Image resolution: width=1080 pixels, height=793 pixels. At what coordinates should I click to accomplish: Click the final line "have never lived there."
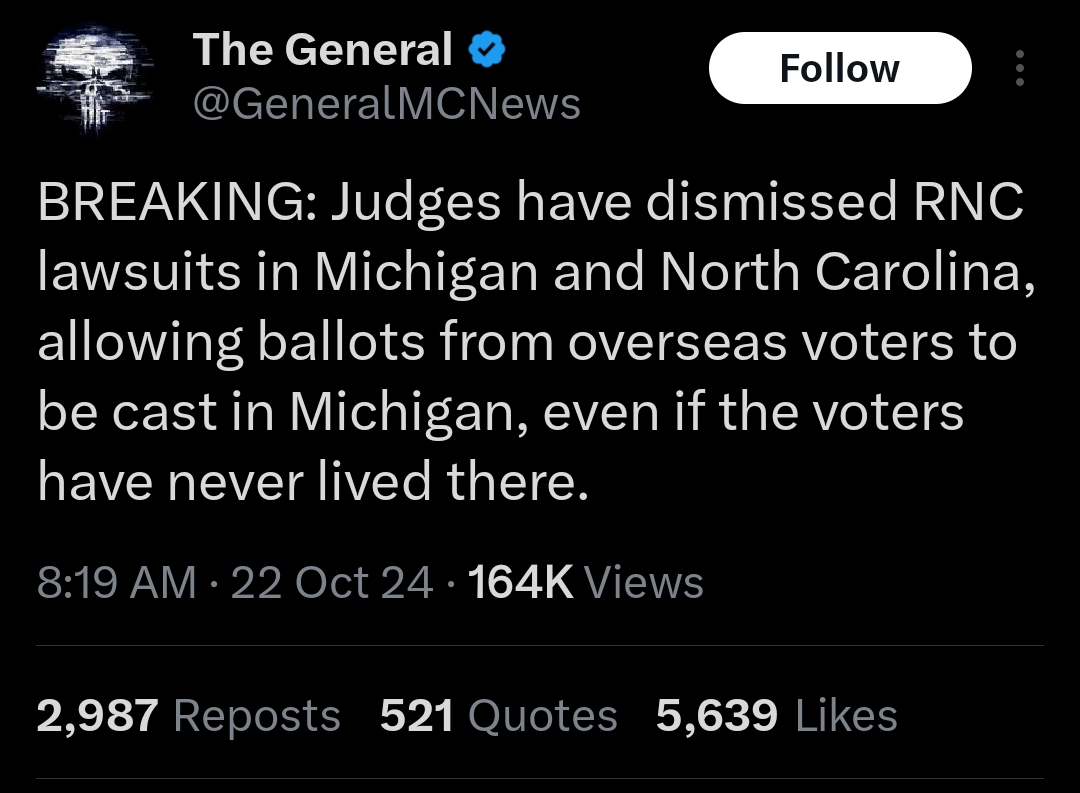pyautogui.click(x=308, y=483)
